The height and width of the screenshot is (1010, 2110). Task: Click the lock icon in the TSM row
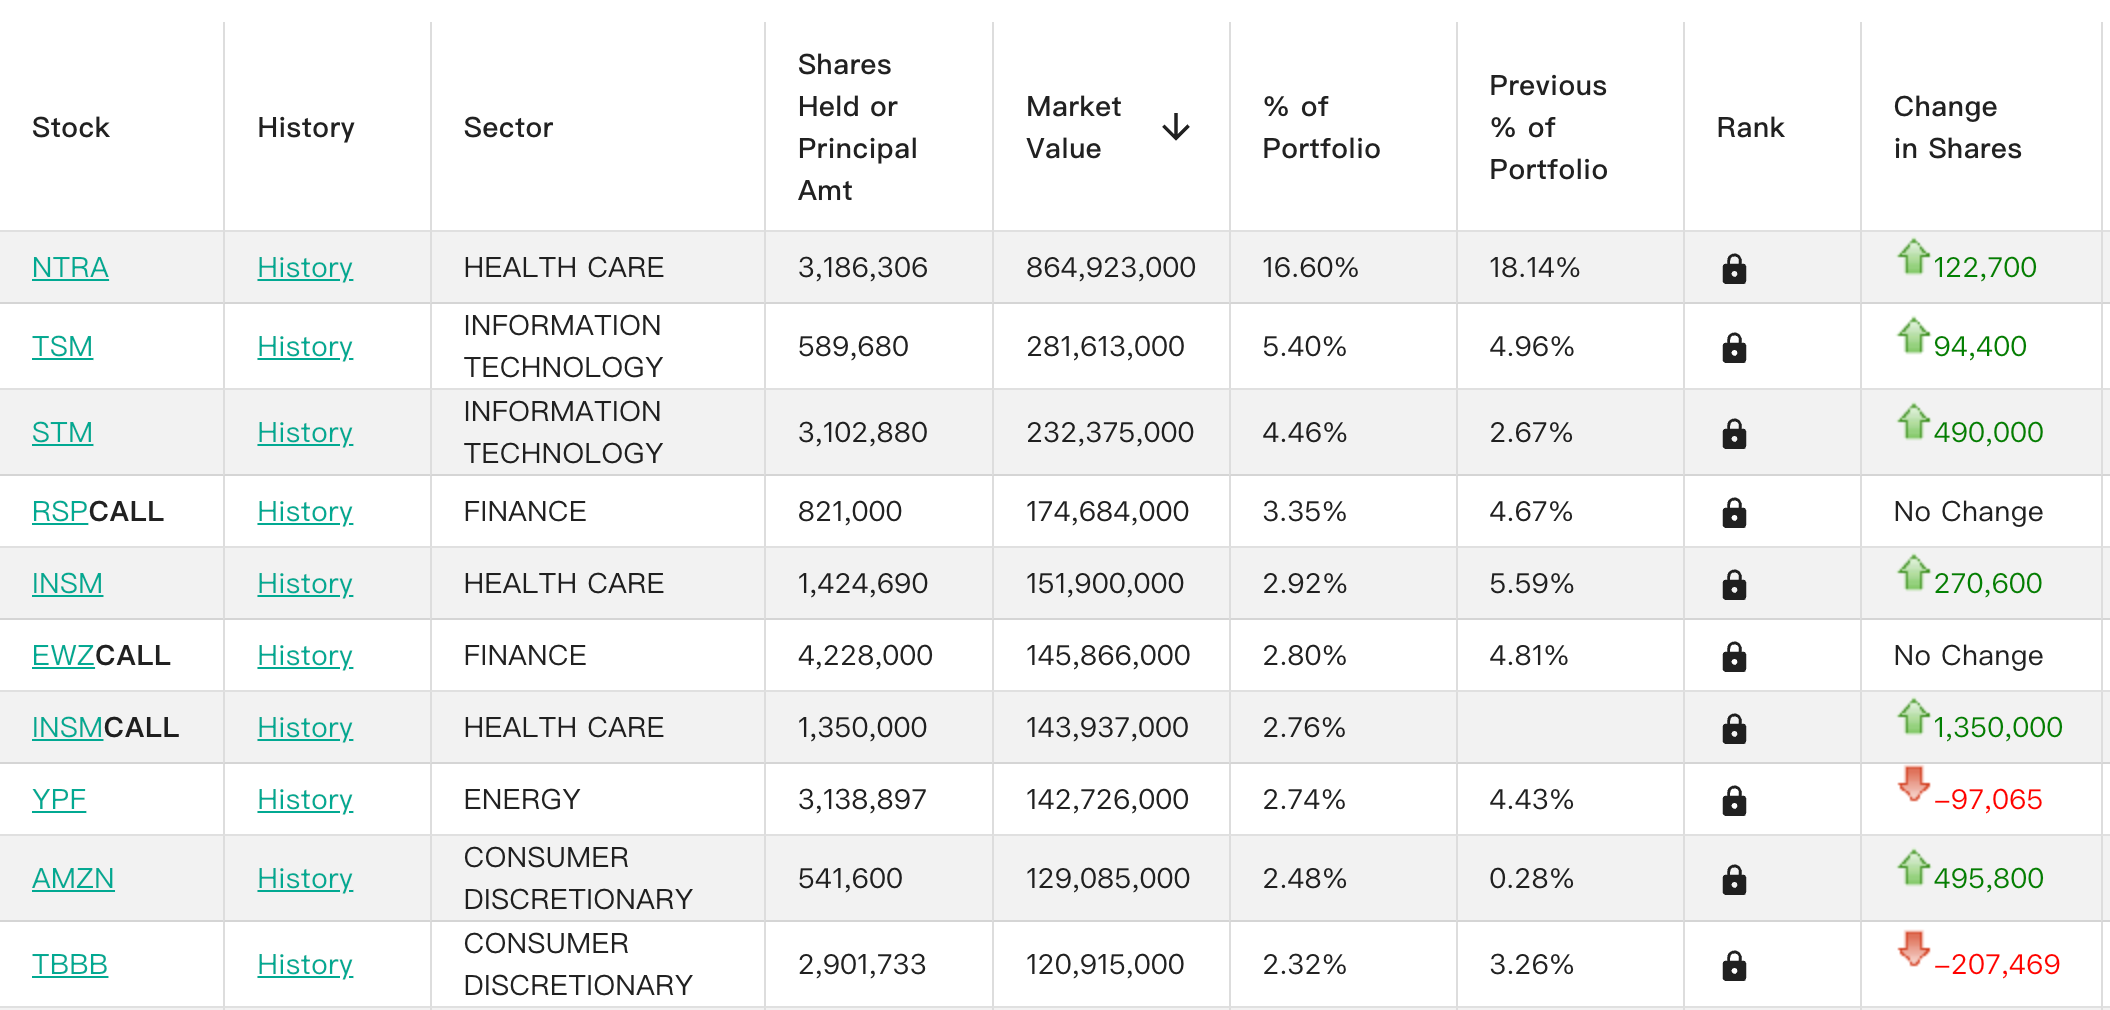coord(1734,348)
